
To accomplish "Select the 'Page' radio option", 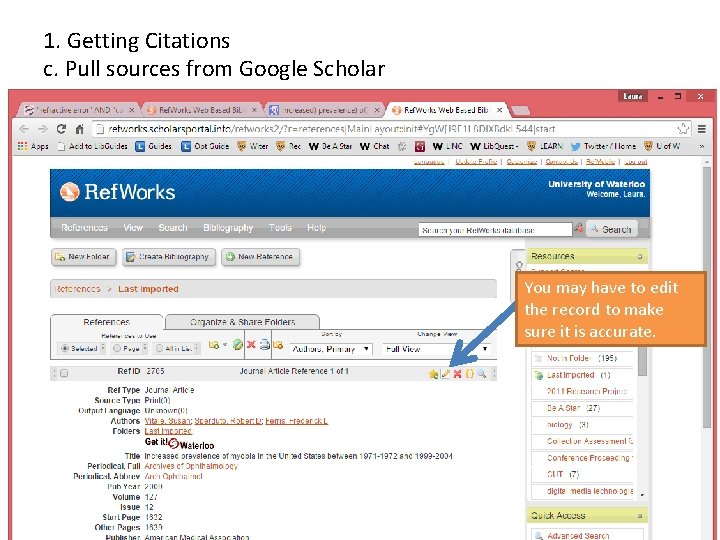I will tap(117, 349).
